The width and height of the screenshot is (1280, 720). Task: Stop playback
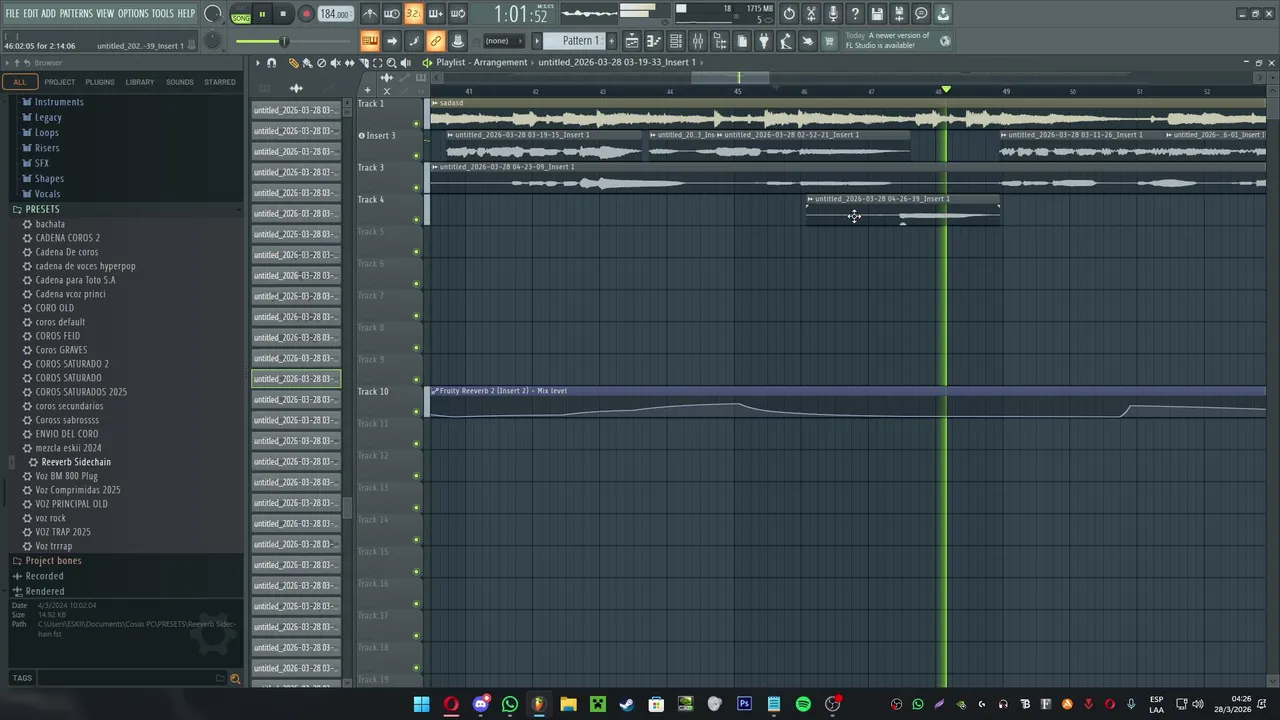(283, 14)
